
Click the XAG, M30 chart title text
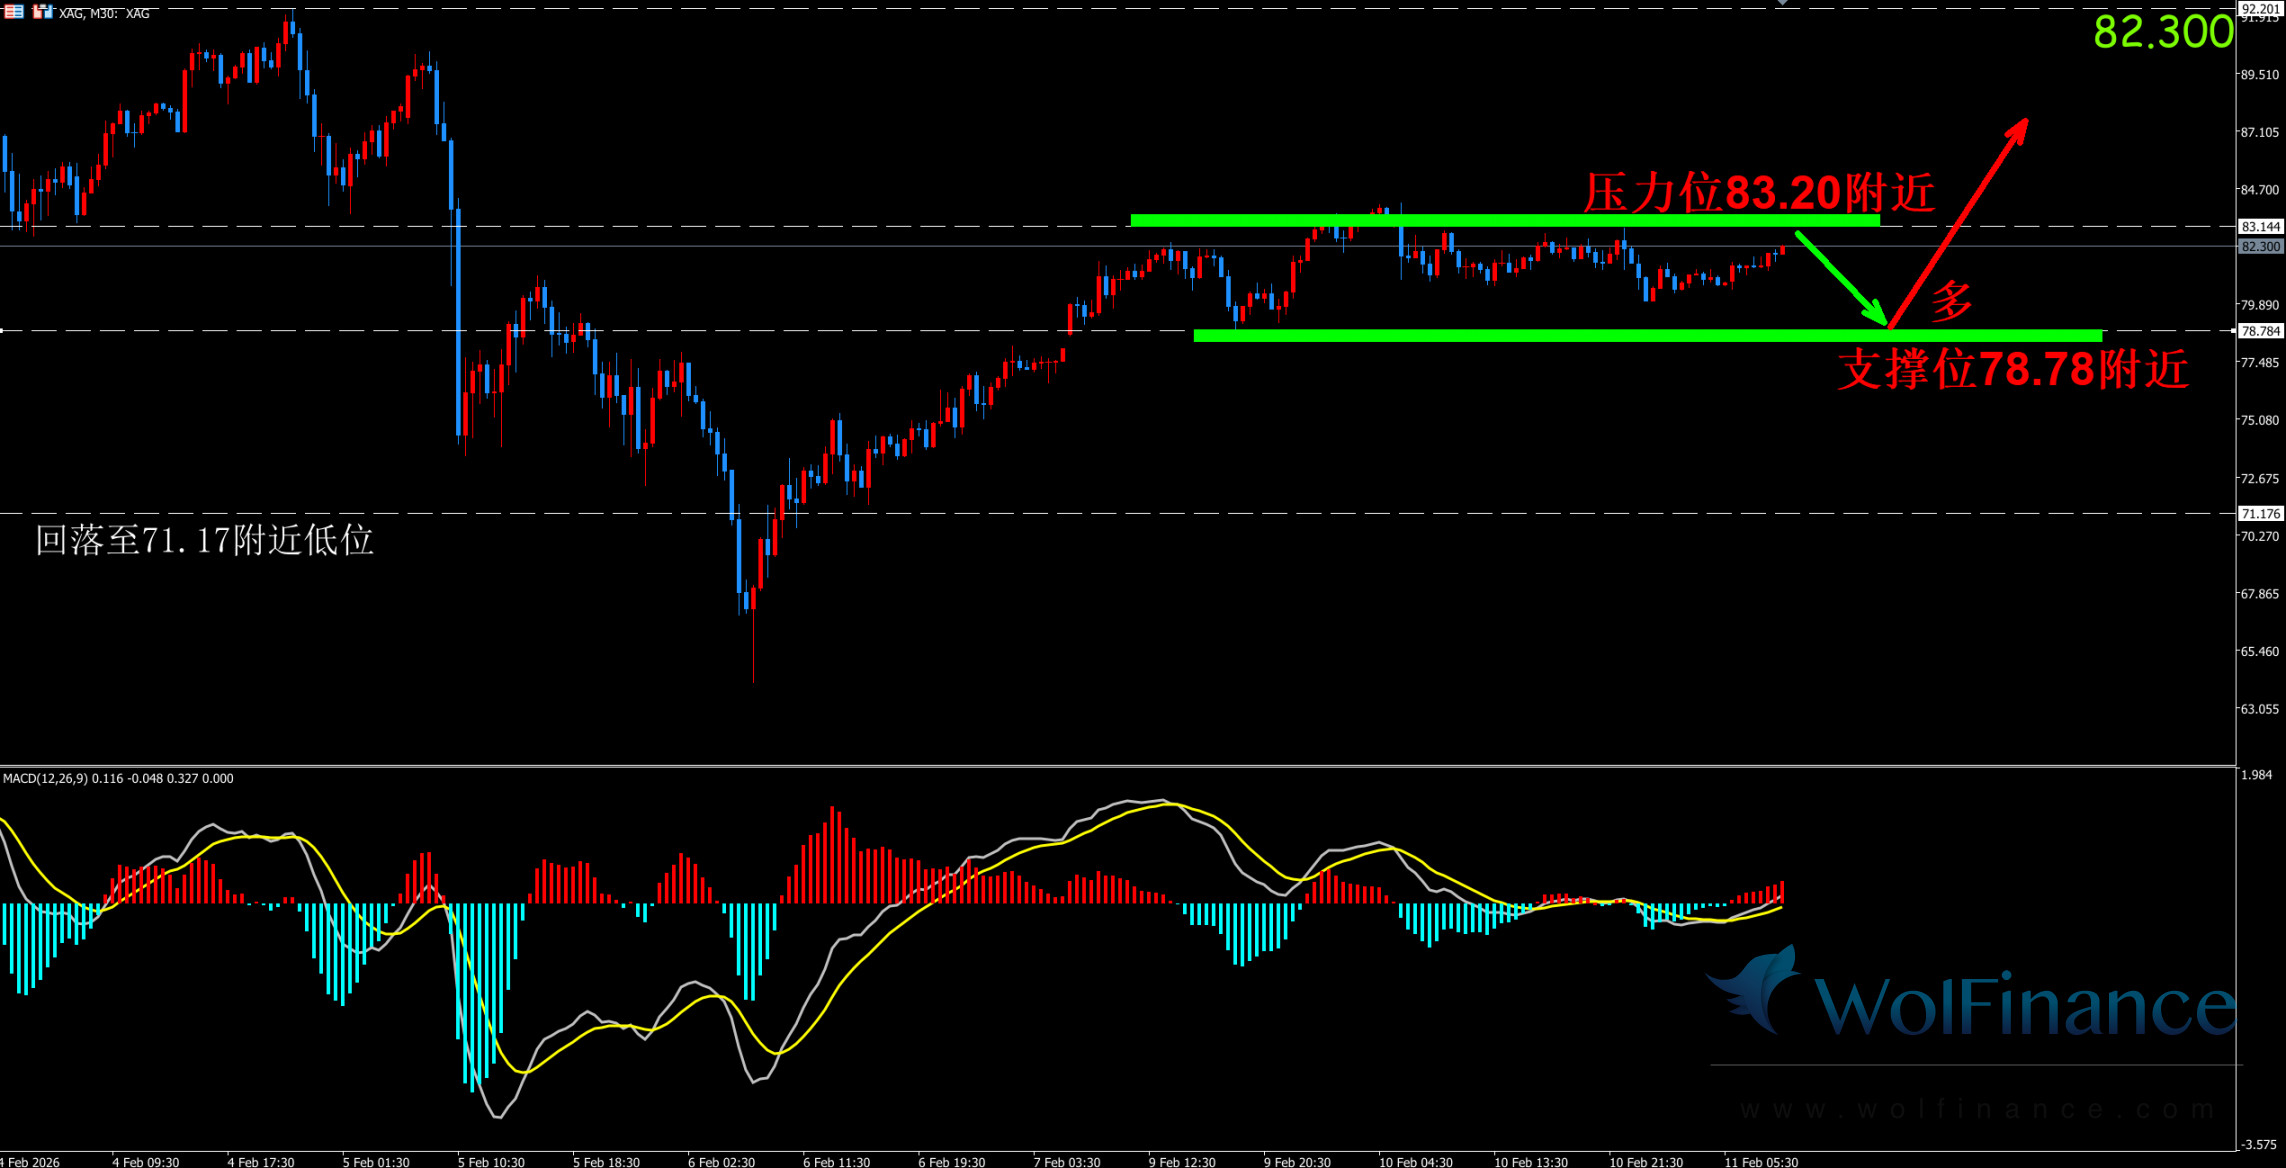click(x=104, y=13)
